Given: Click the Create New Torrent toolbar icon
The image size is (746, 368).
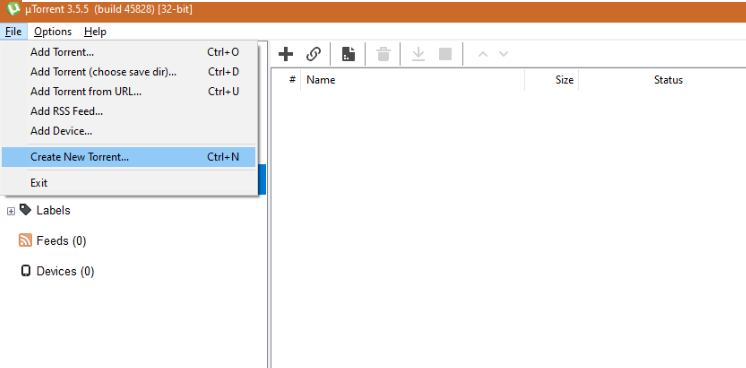Looking at the screenshot, I should [x=349, y=54].
